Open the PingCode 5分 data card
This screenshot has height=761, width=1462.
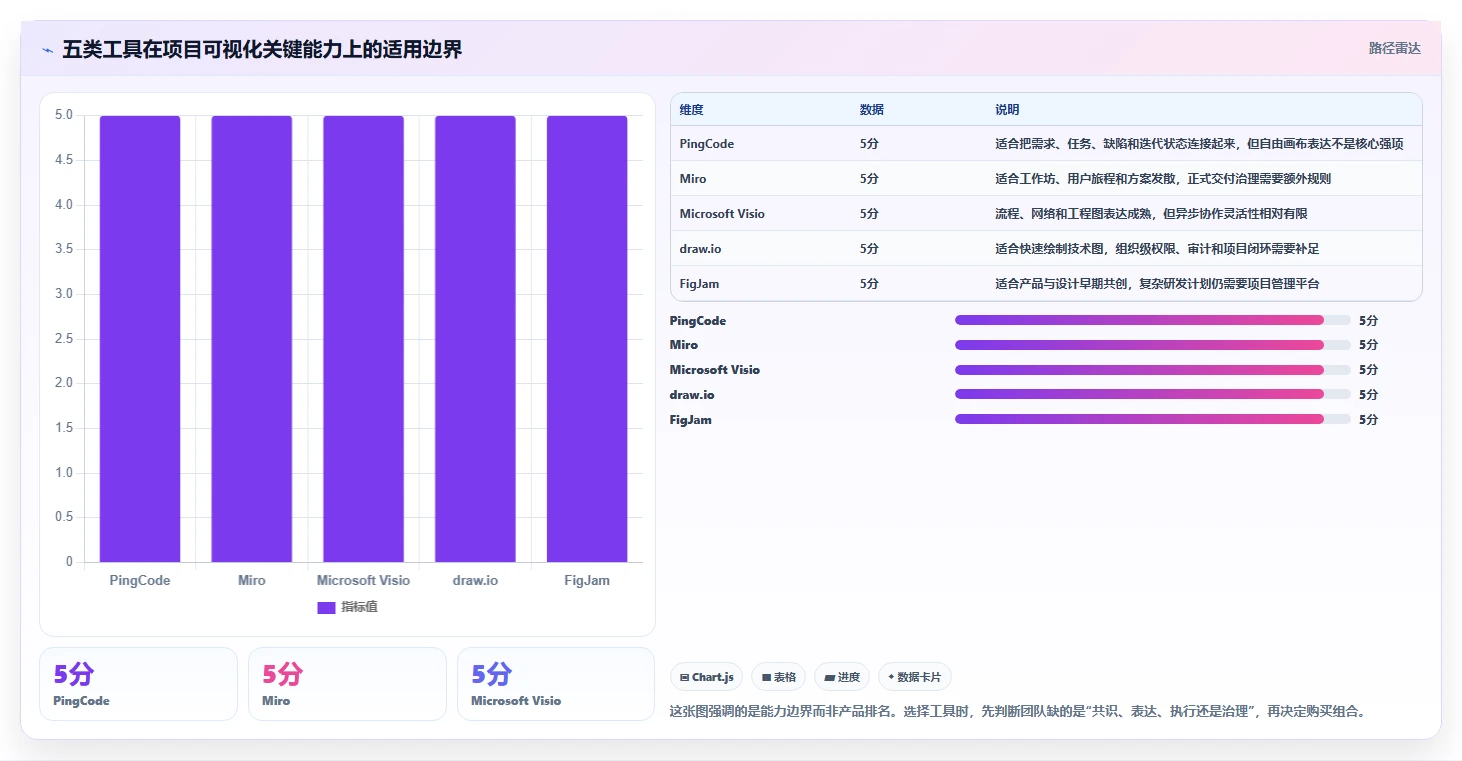pyautogui.click(x=138, y=684)
